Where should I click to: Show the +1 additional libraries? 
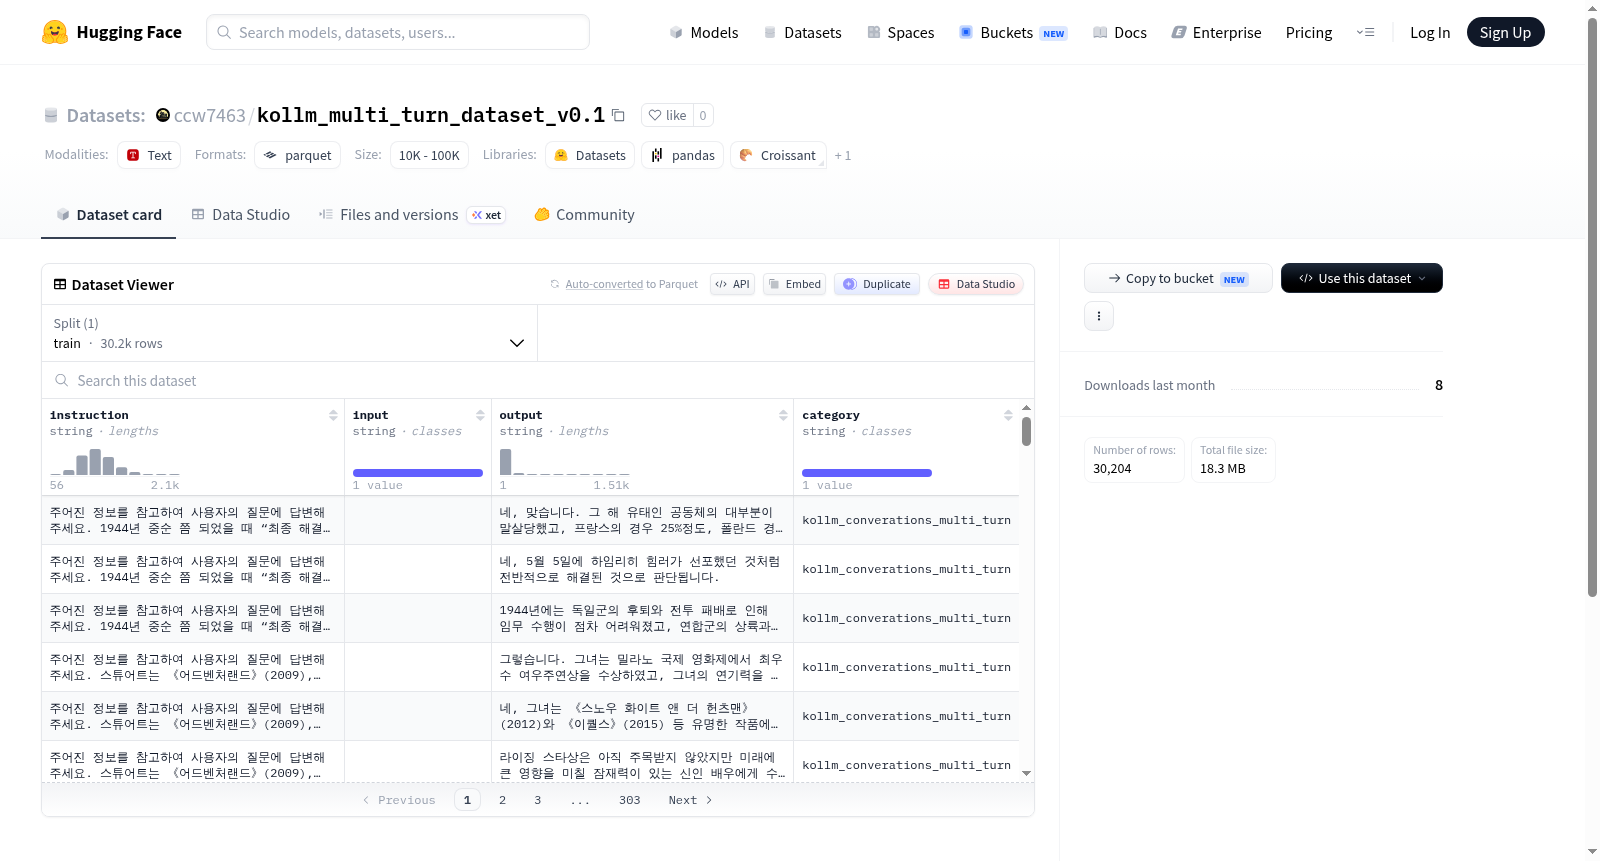(x=843, y=155)
